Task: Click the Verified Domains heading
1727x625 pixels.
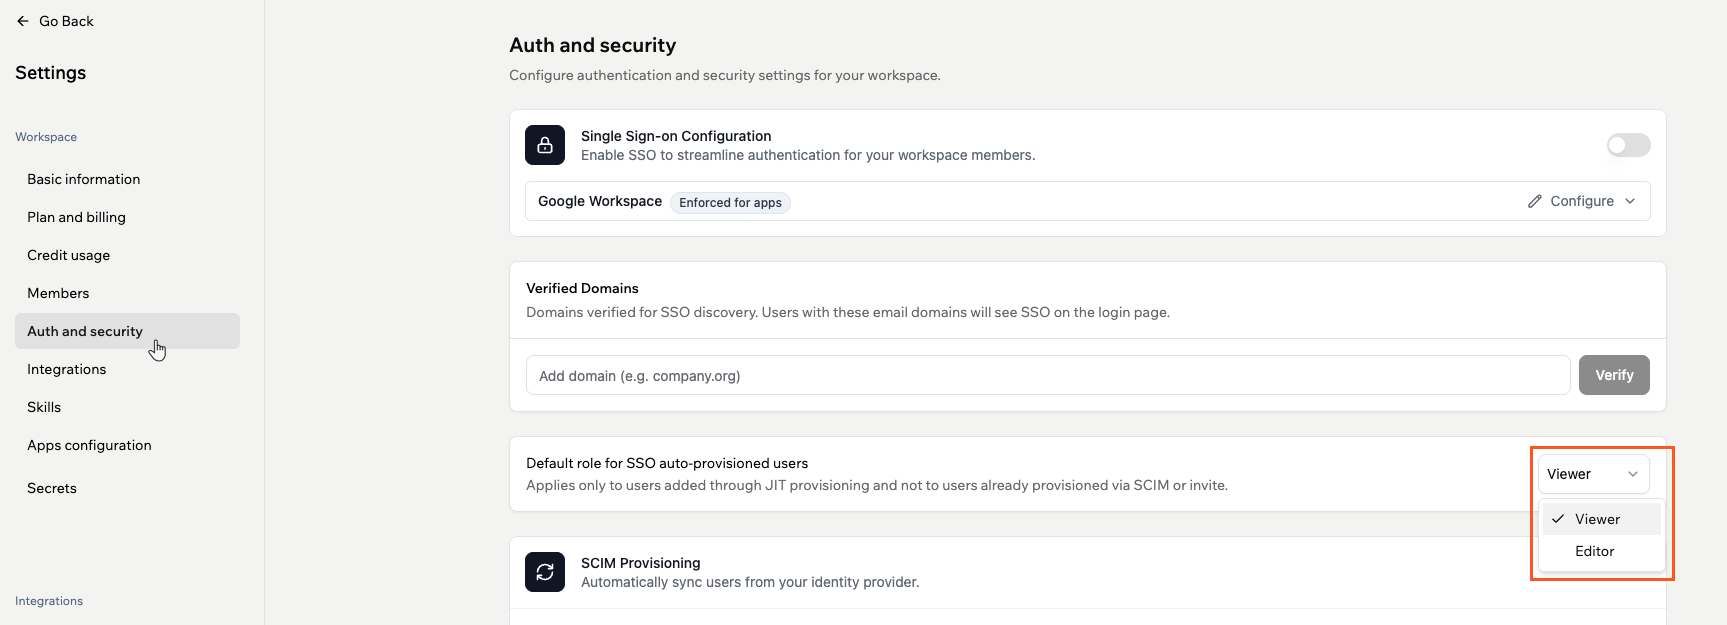Action: 582,288
